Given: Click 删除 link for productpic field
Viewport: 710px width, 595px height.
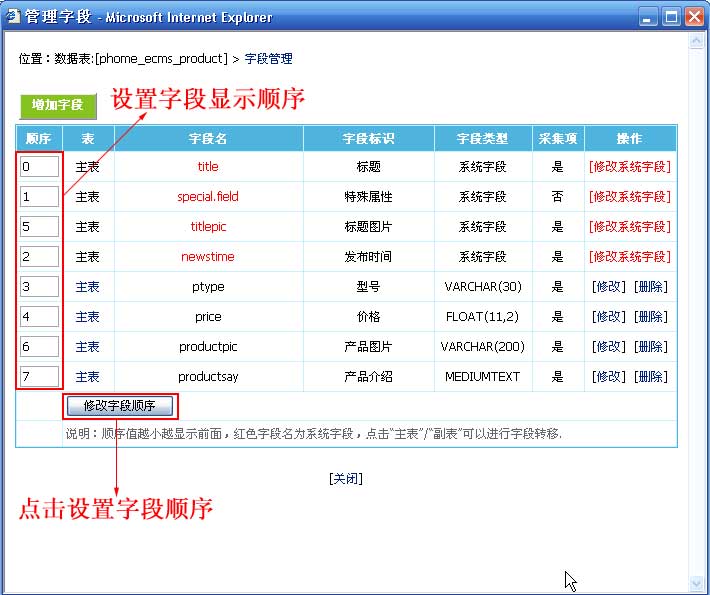Looking at the screenshot, I should [x=650, y=347].
